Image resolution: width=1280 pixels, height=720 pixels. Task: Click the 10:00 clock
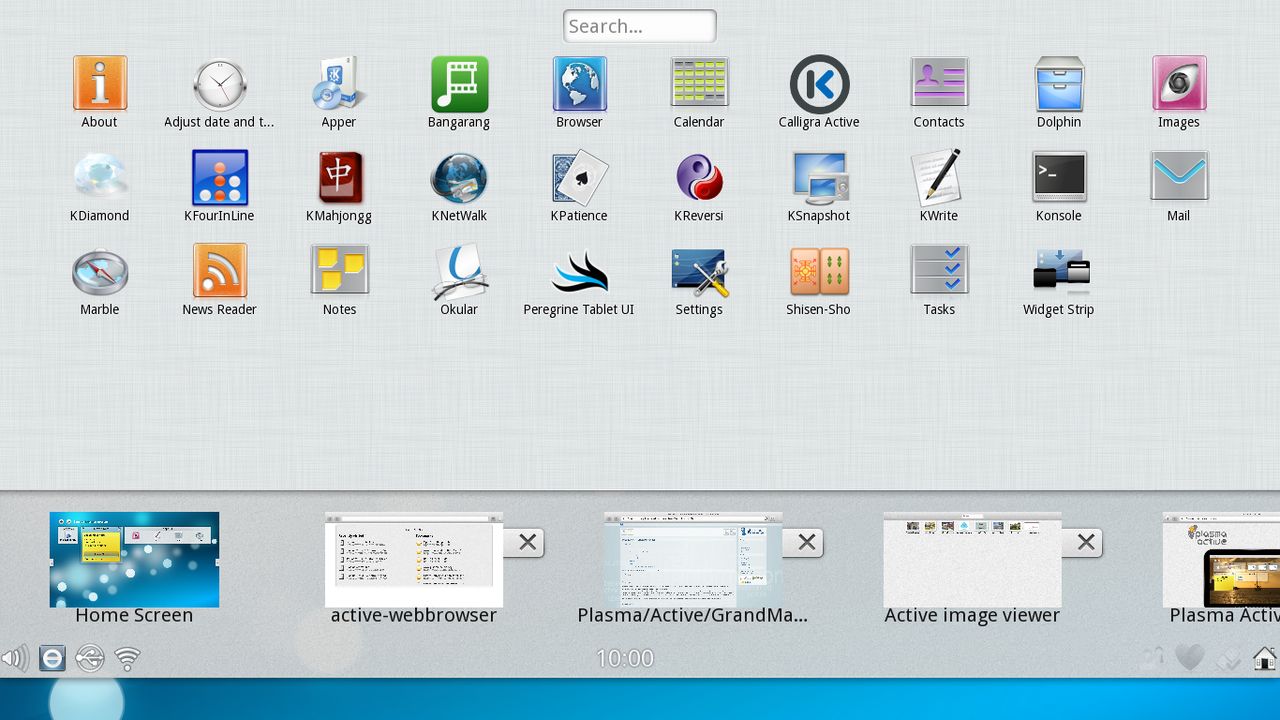(x=625, y=658)
